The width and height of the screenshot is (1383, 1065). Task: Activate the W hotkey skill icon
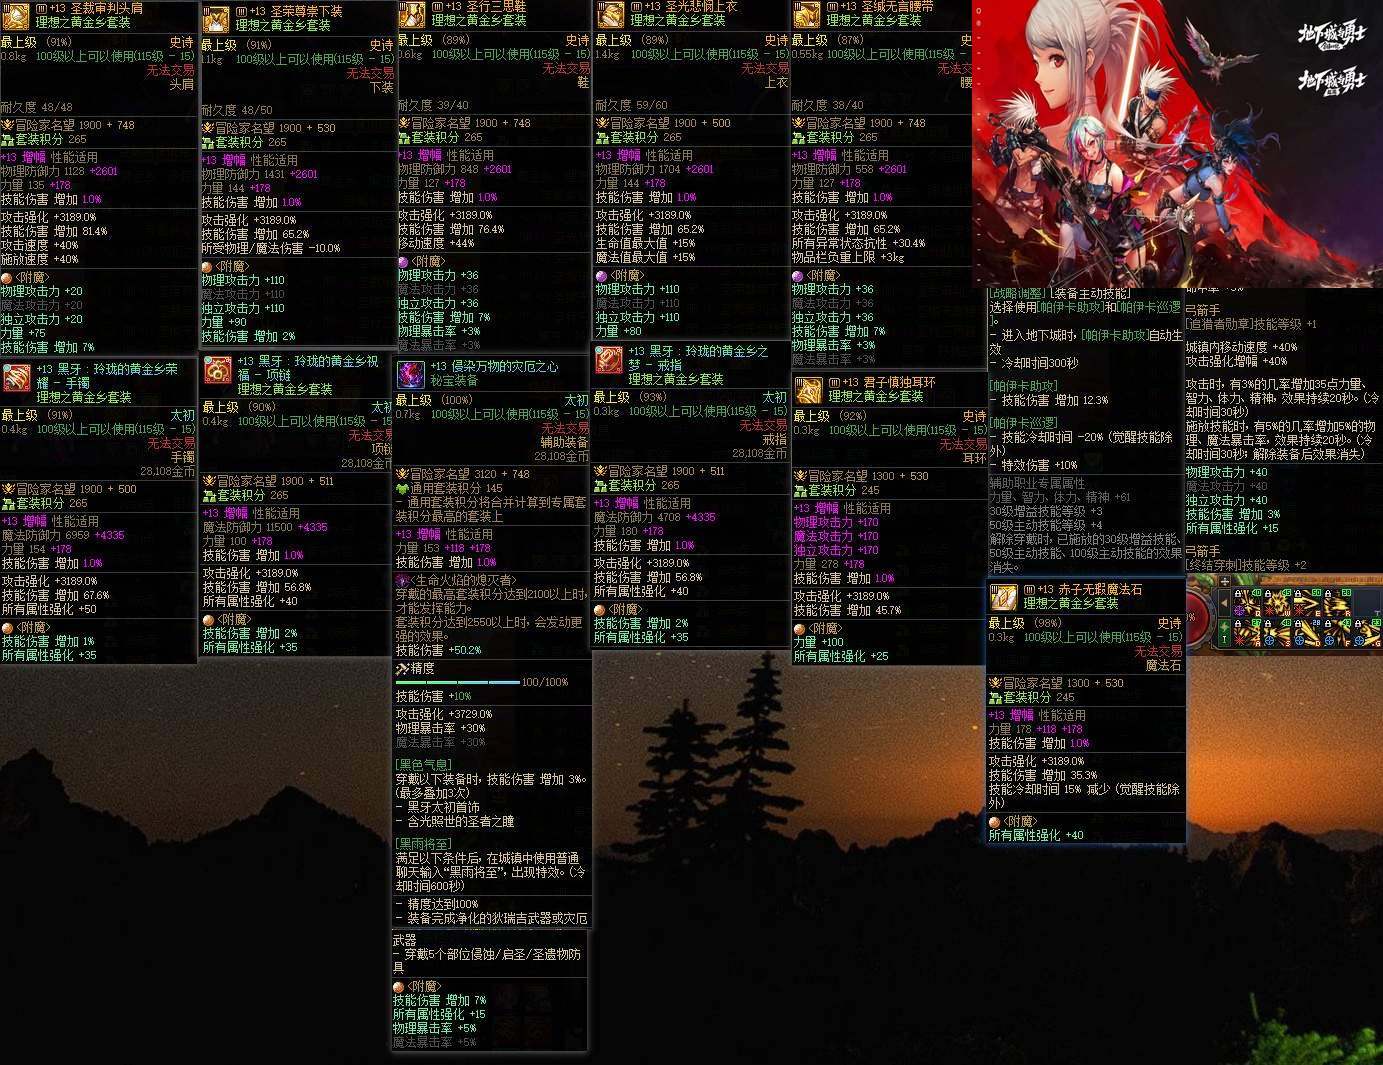tap(1277, 603)
